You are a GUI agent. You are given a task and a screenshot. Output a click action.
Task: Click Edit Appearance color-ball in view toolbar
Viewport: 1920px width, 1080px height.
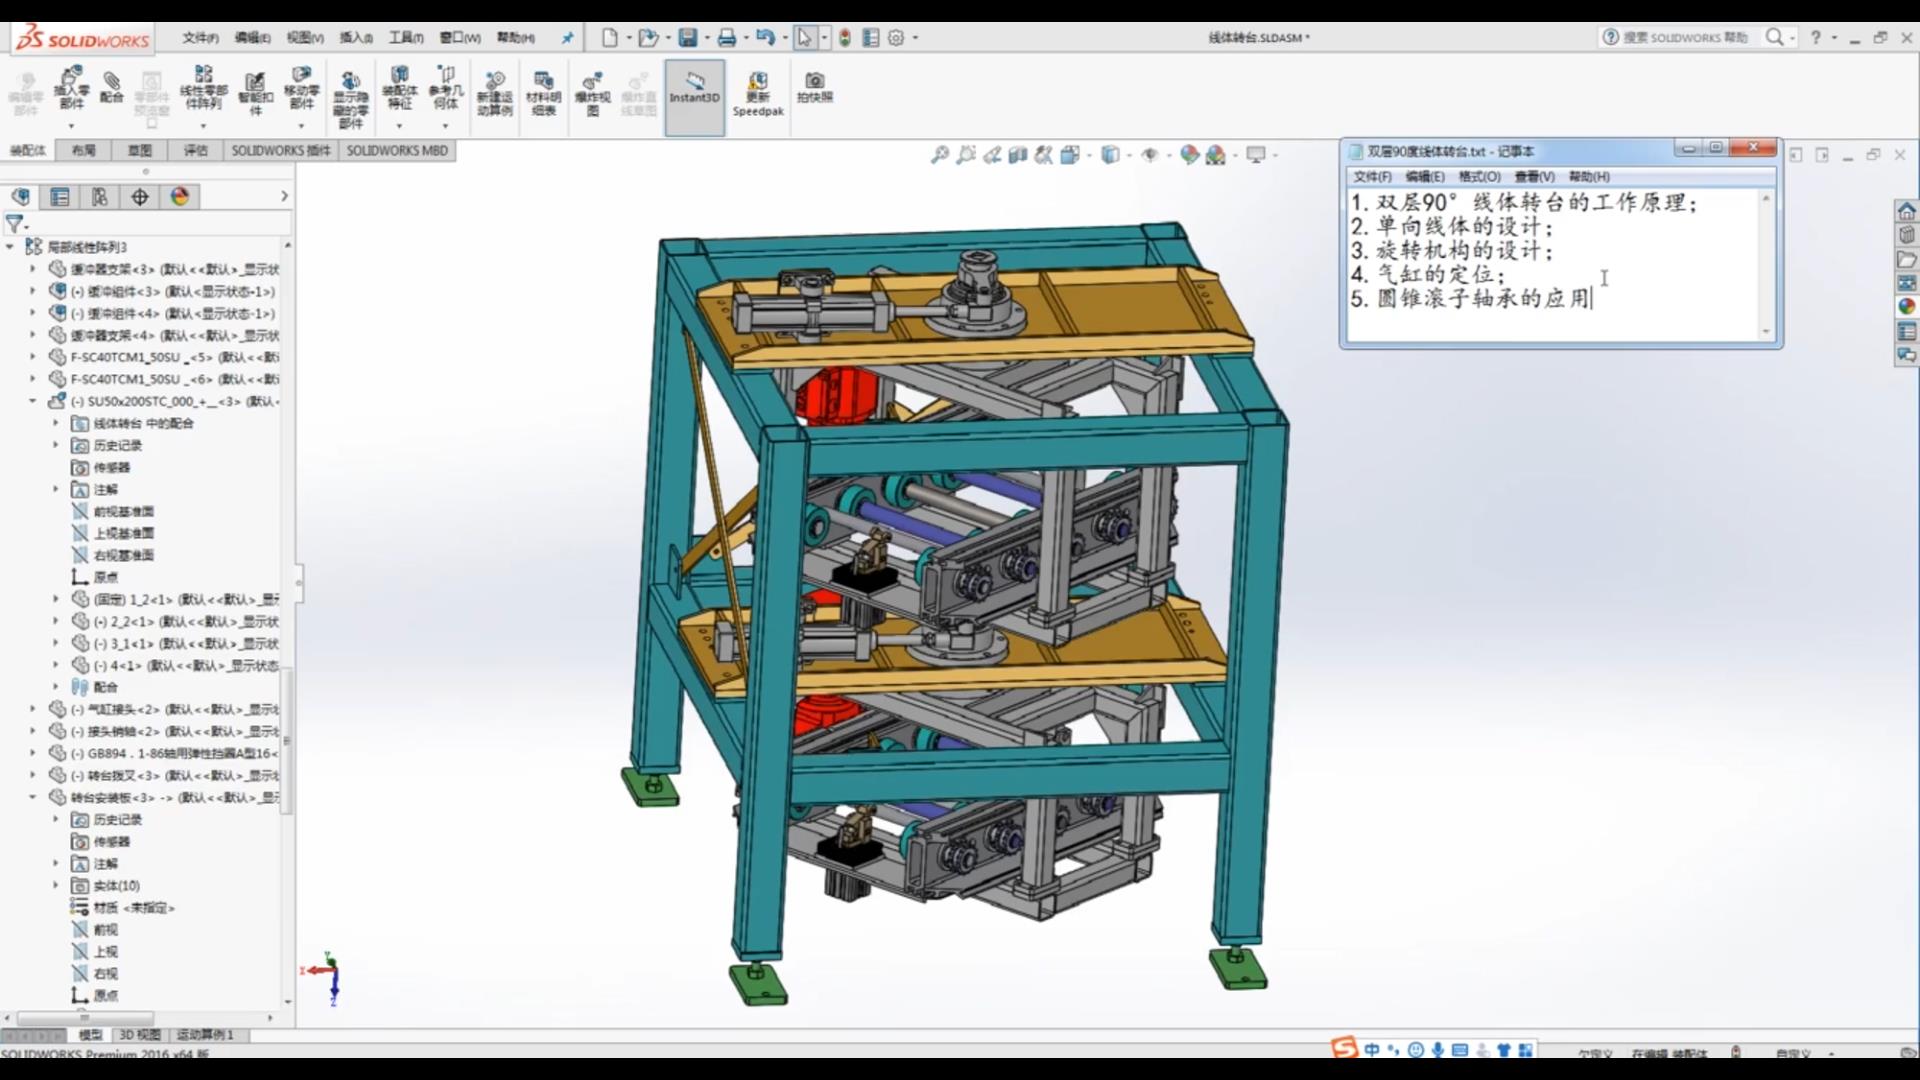[x=1189, y=155]
